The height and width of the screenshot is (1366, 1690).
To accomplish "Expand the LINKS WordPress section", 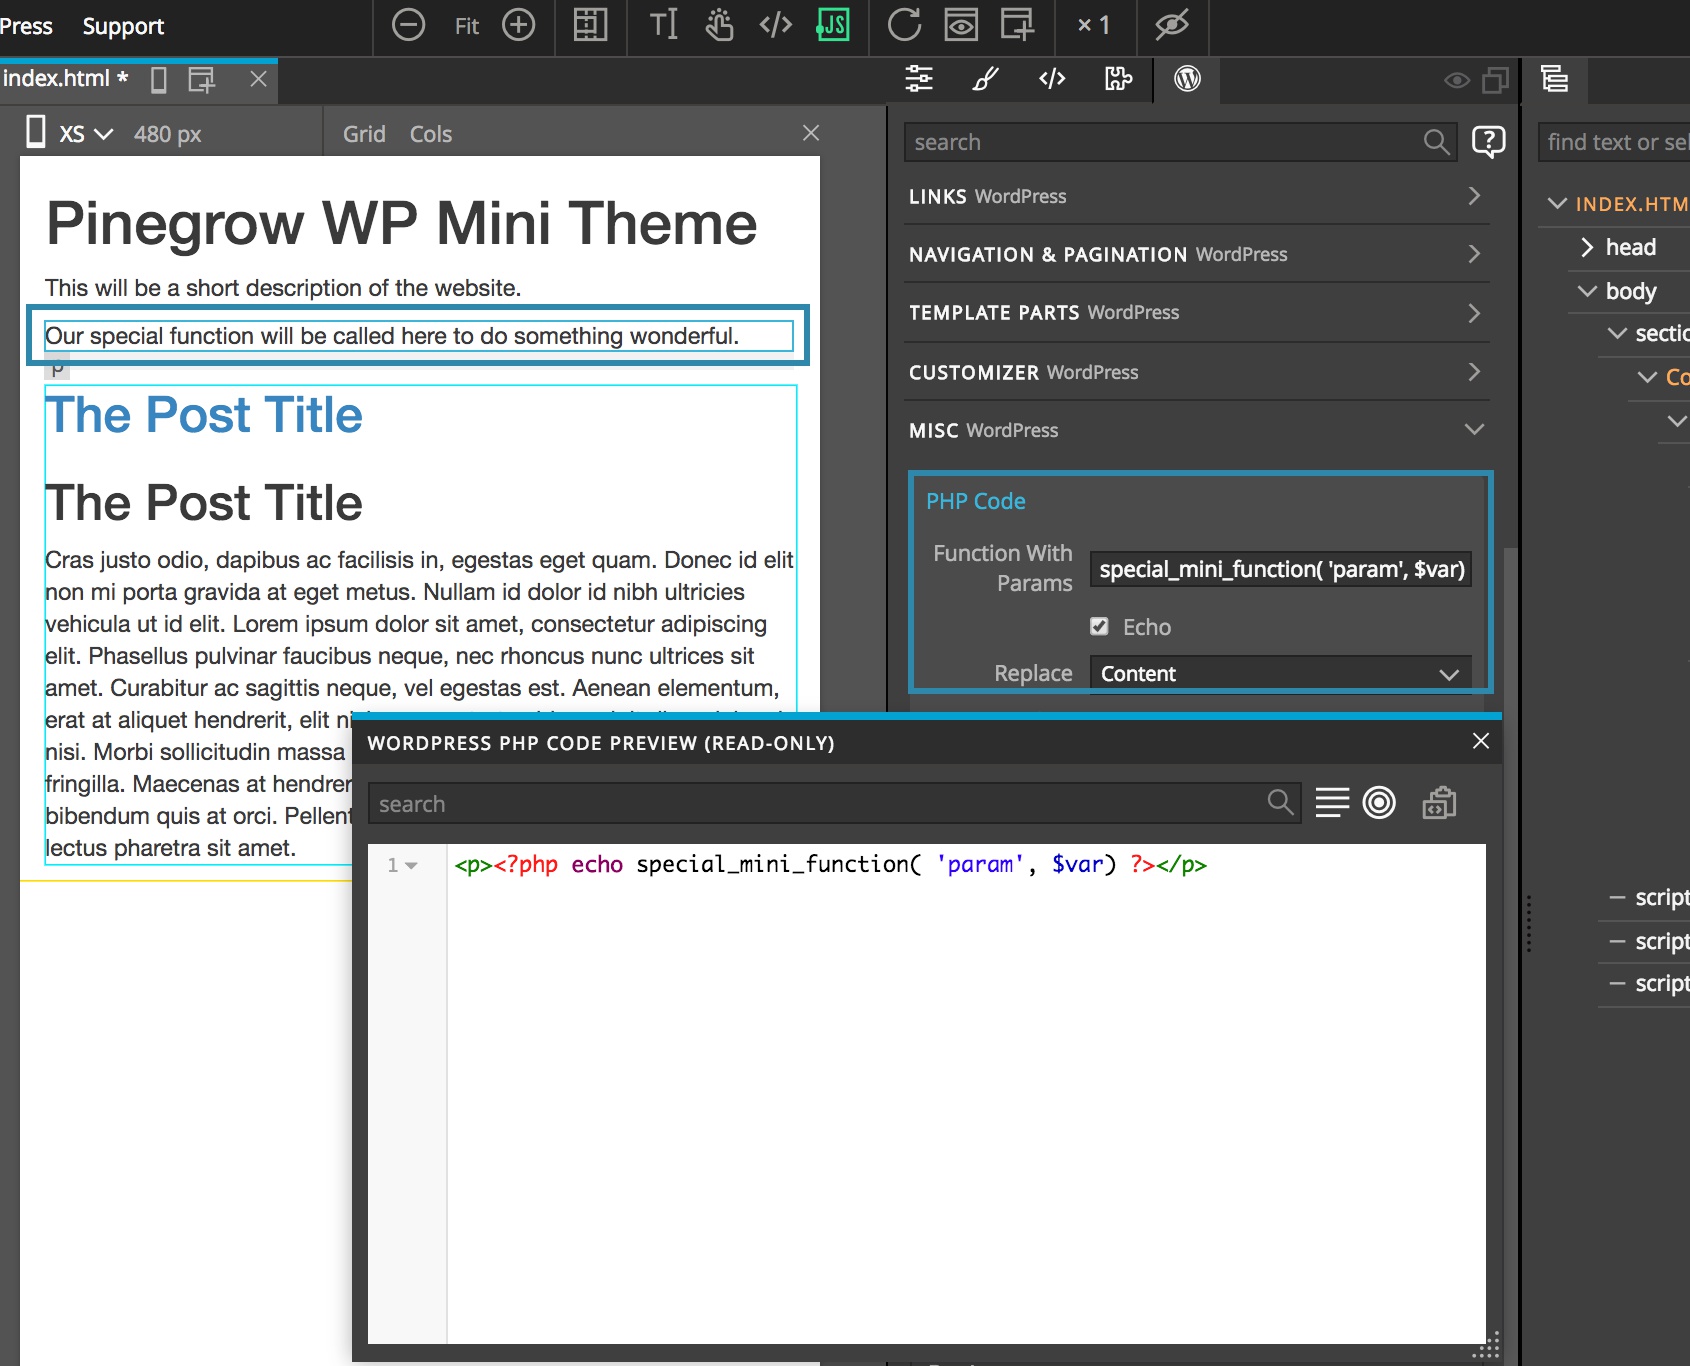I will click(1196, 196).
